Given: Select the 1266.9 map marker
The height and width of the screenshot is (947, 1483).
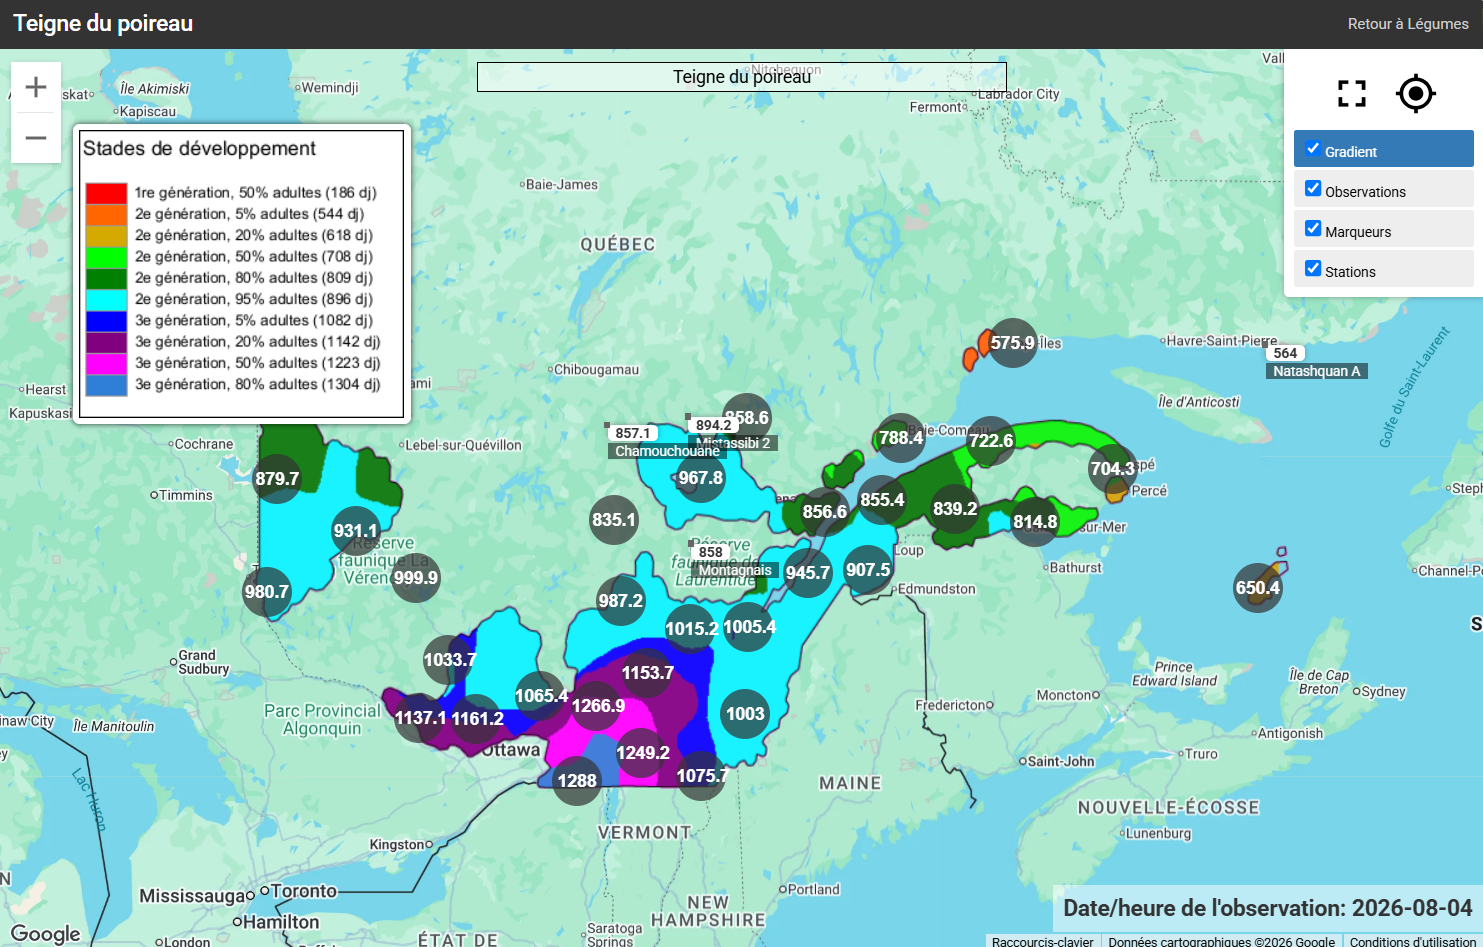Looking at the screenshot, I should [598, 706].
